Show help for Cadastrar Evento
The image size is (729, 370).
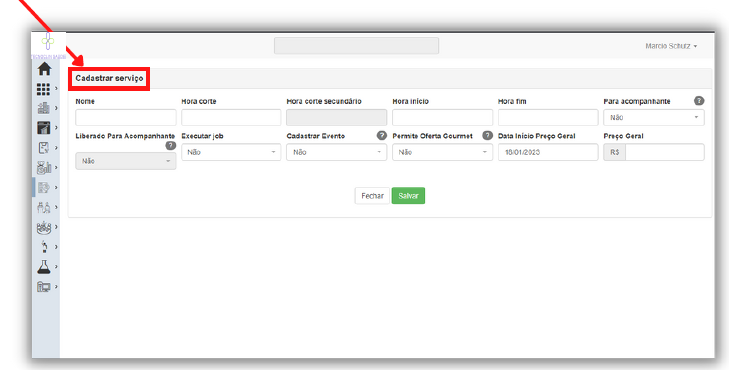point(382,136)
